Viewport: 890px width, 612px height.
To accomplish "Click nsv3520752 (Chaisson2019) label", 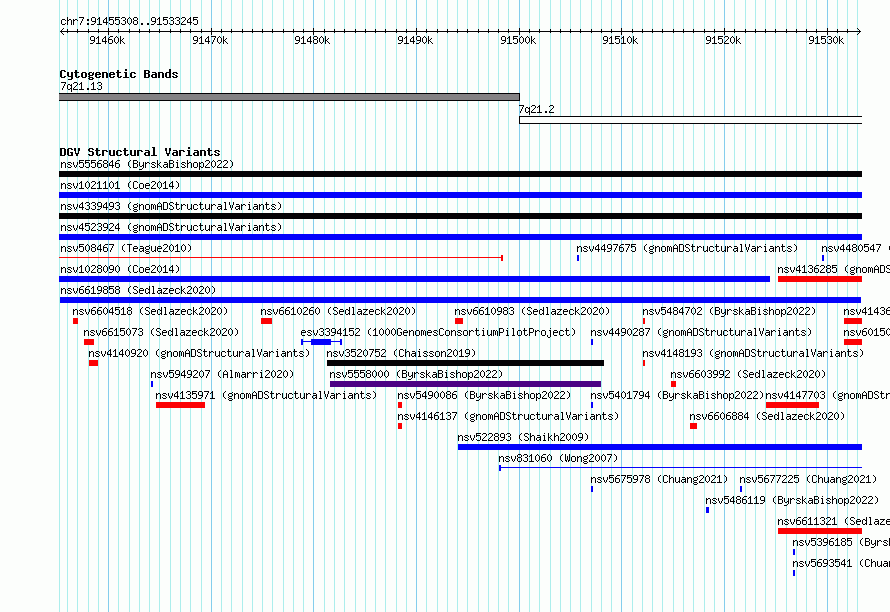I will tap(401, 353).
